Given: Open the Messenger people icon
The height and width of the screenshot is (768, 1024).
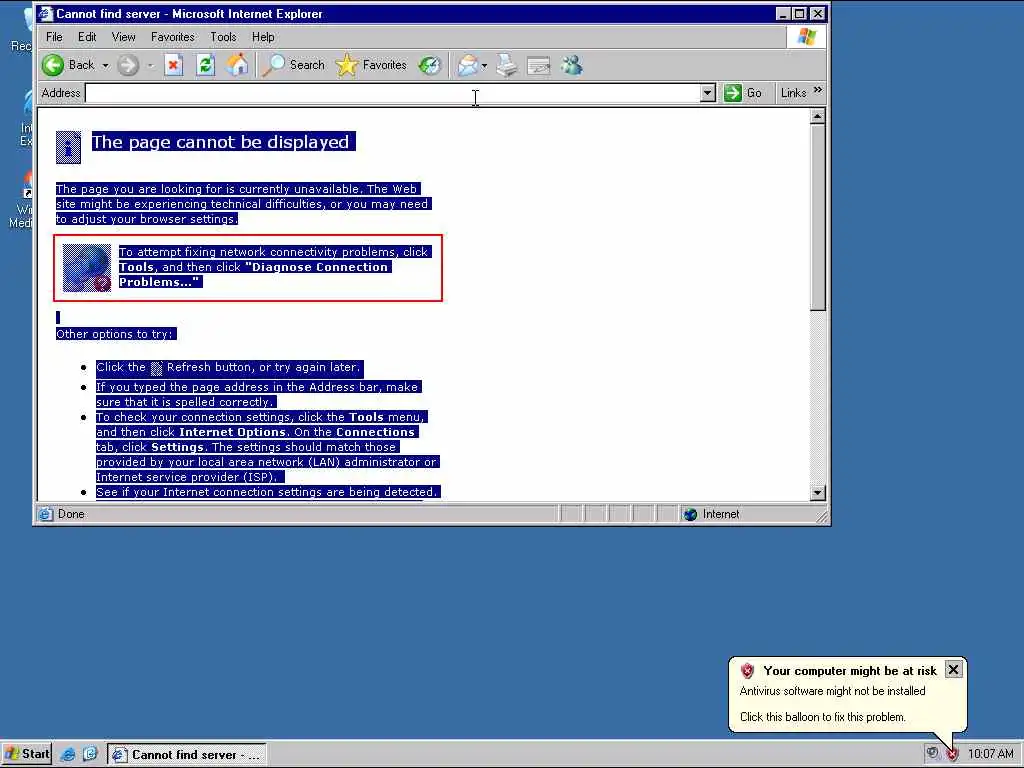Looking at the screenshot, I should pos(571,65).
